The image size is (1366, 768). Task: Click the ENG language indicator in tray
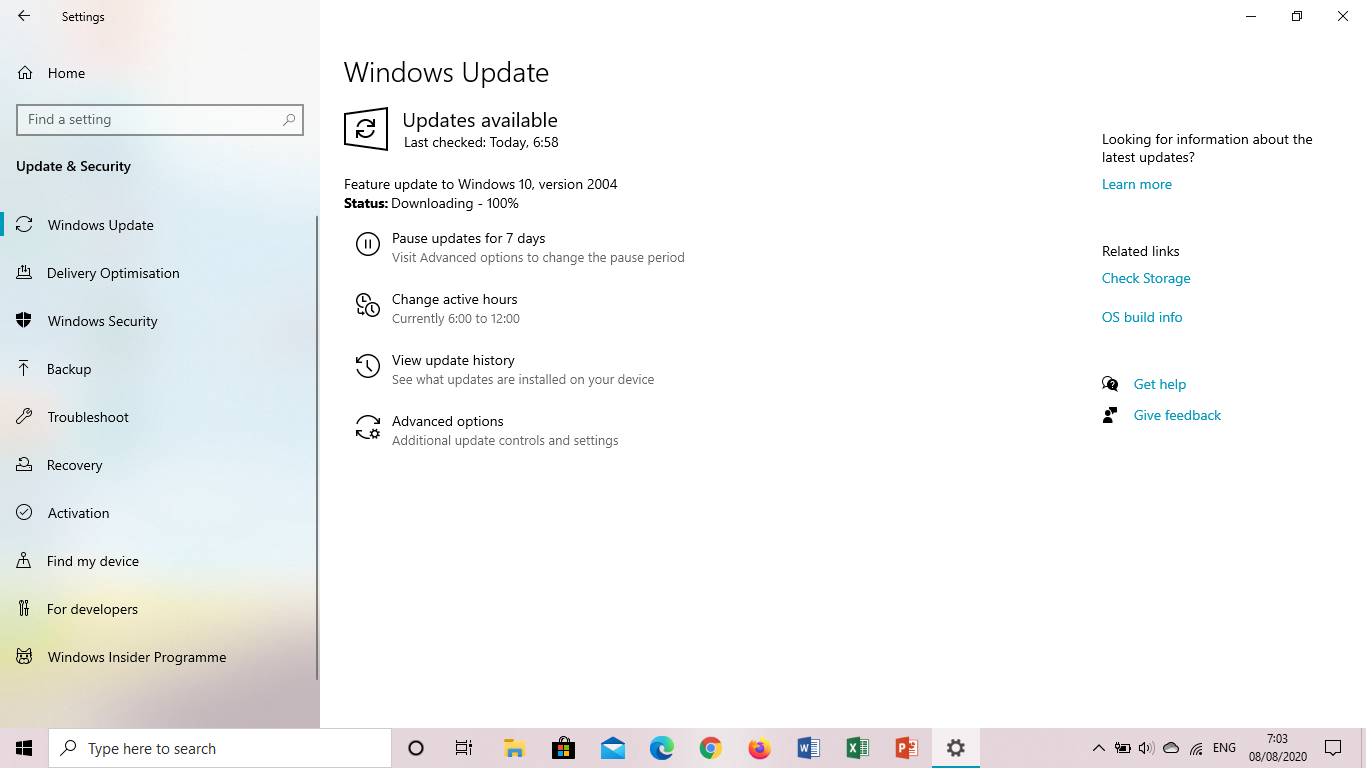tap(1224, 748)
